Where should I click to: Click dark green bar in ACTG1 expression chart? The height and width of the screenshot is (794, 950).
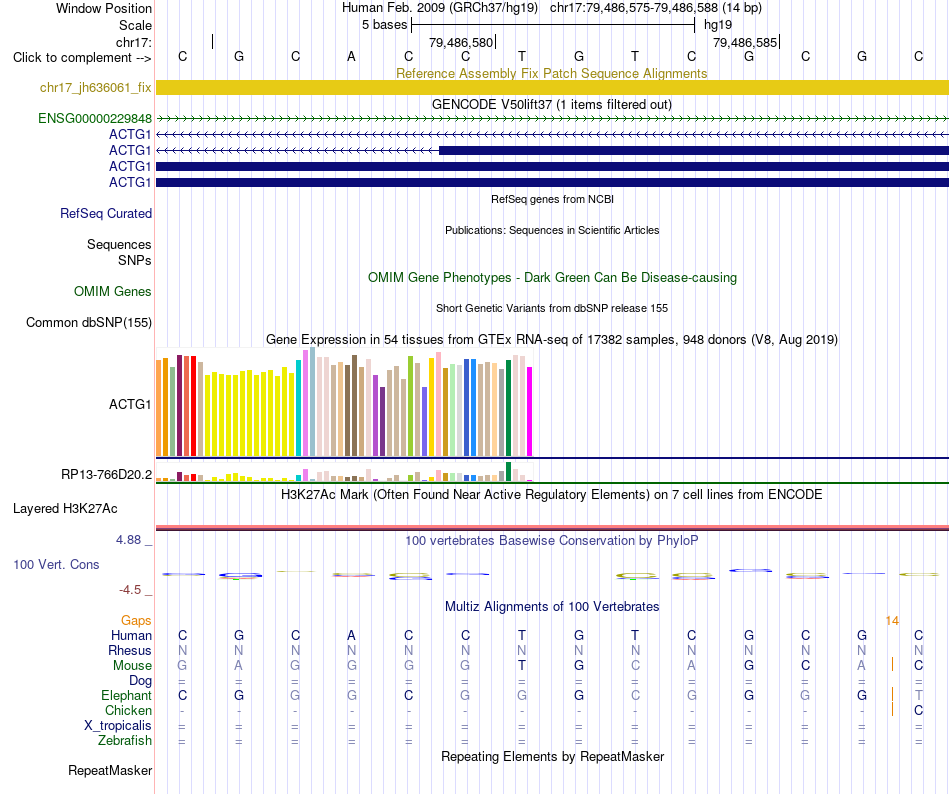(x=508, y=408)
